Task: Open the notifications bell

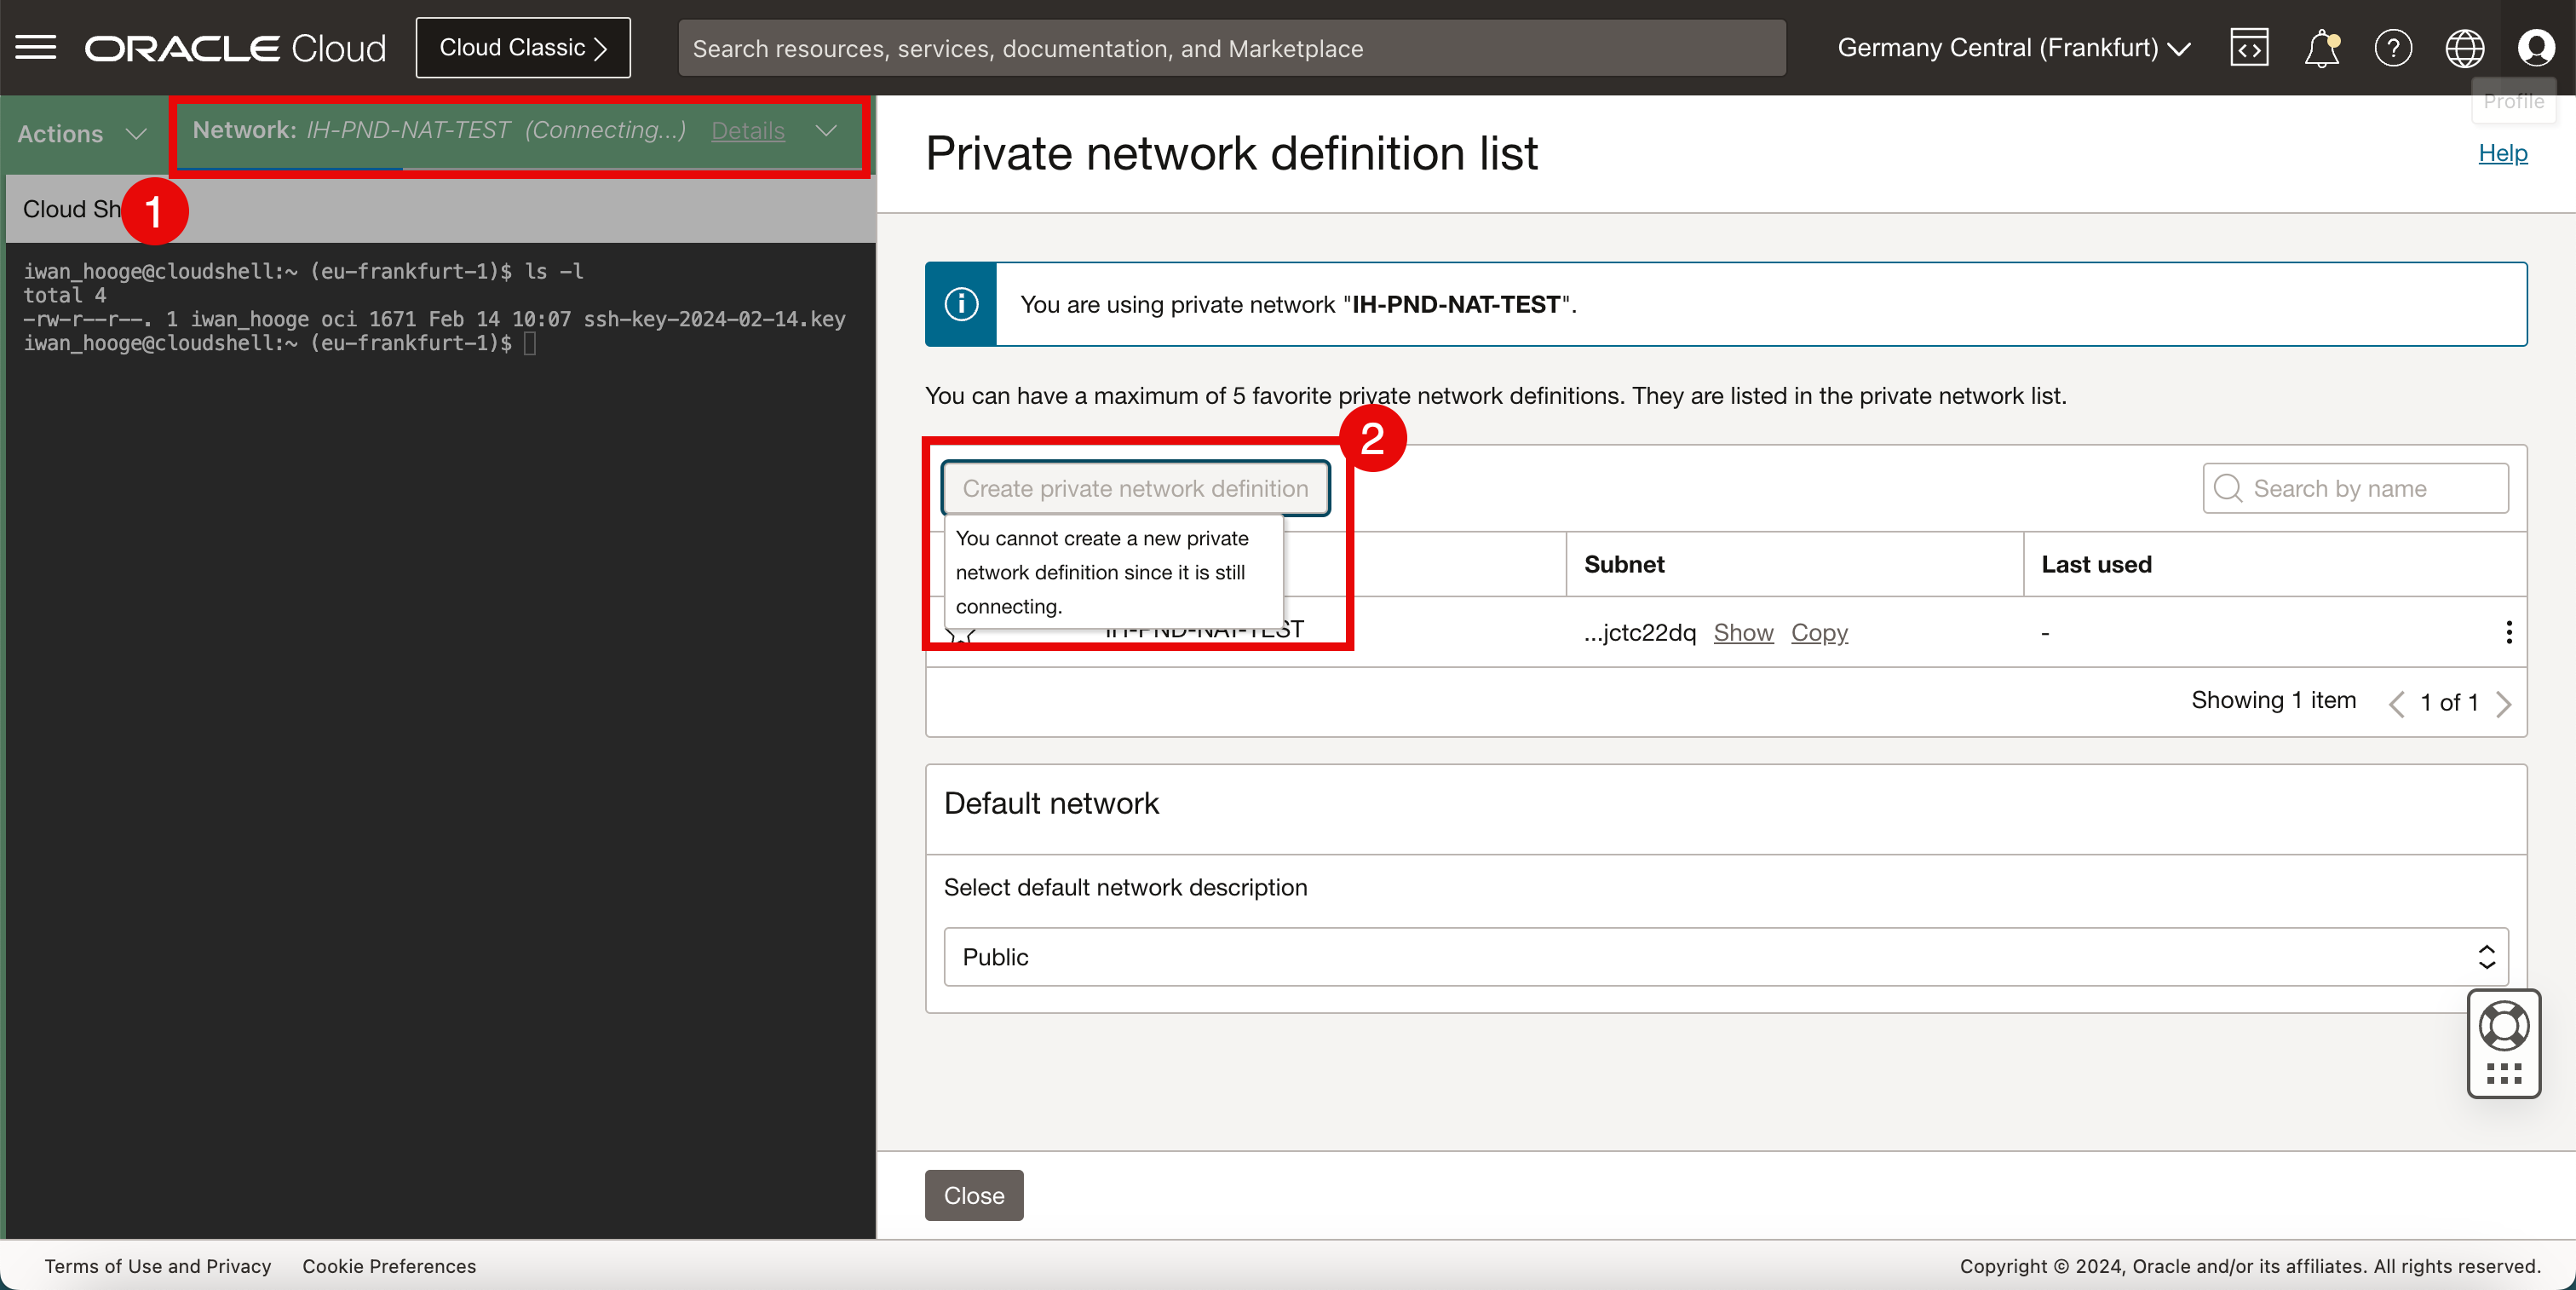Action: pos(2321,47)
